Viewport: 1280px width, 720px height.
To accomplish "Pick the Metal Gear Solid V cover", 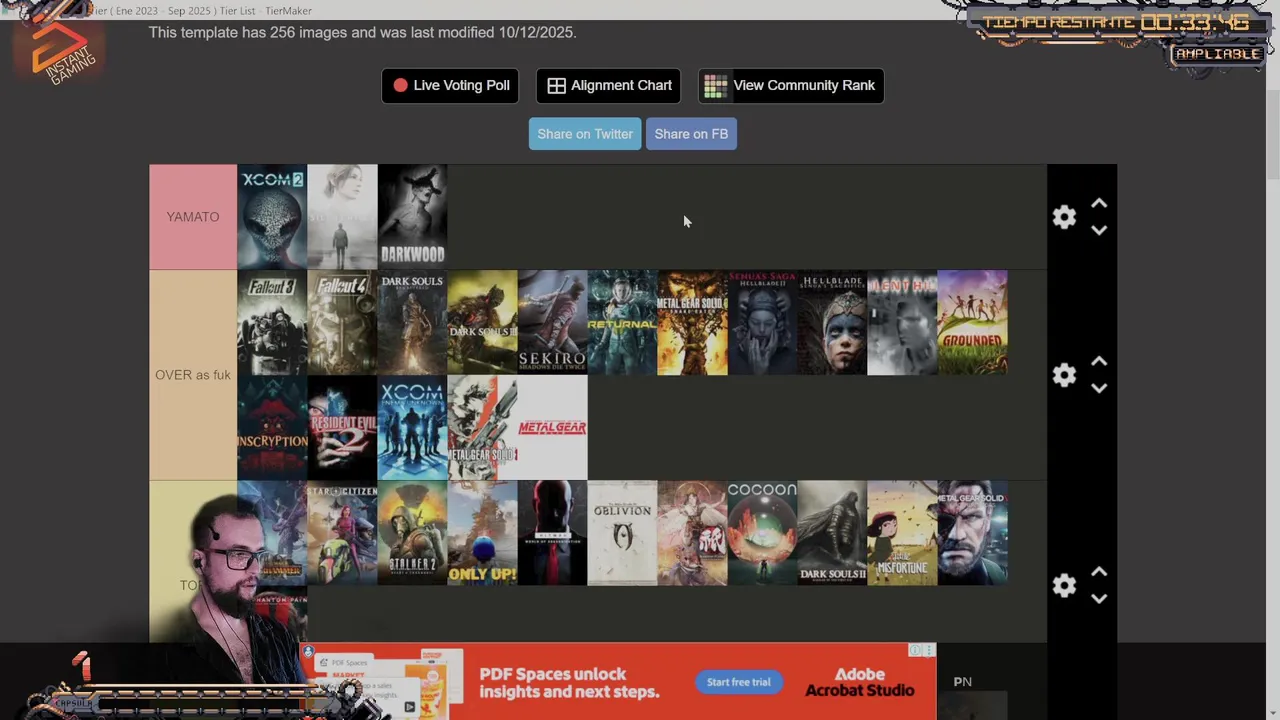I will 972,533.
